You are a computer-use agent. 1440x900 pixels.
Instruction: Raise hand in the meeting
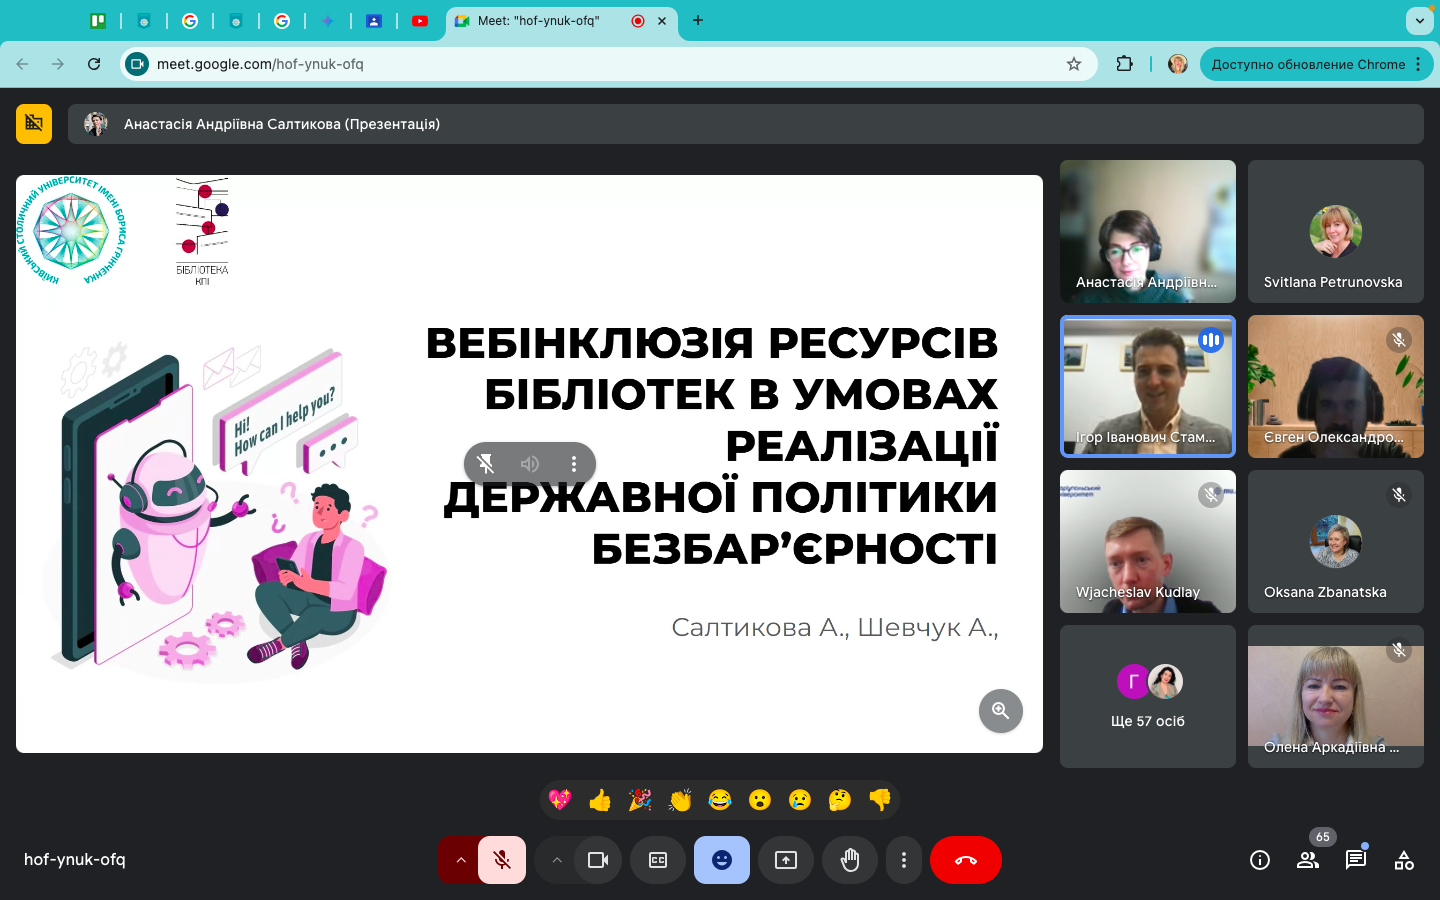tap(850, 860)
